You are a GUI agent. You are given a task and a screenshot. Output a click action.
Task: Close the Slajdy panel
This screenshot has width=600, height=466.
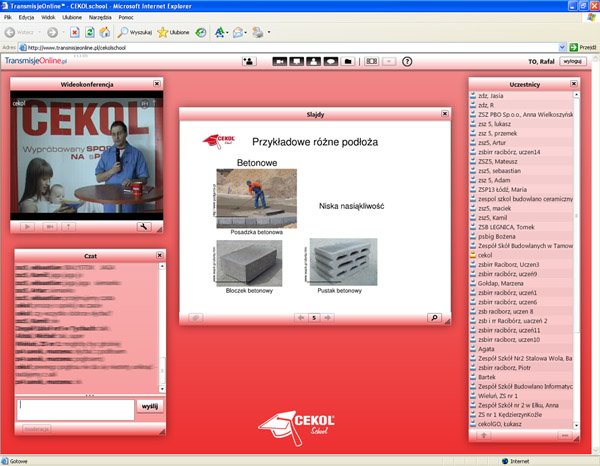[x=445, y=114]
